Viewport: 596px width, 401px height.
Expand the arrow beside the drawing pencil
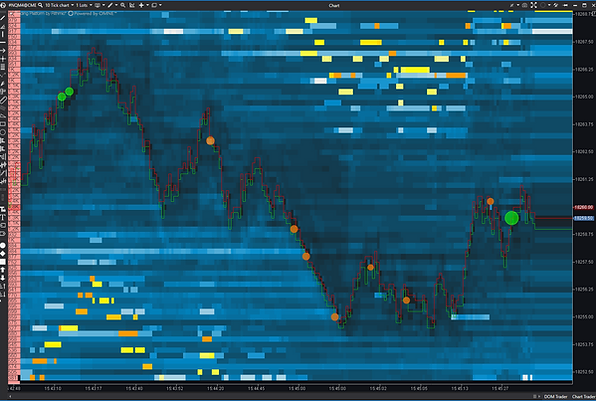(116, 5)
